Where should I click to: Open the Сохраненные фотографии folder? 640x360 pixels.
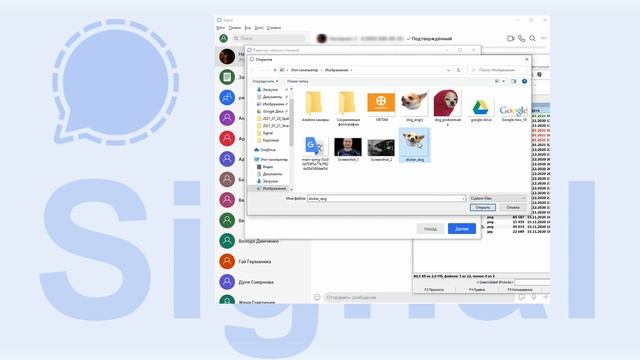pos(348,108)
